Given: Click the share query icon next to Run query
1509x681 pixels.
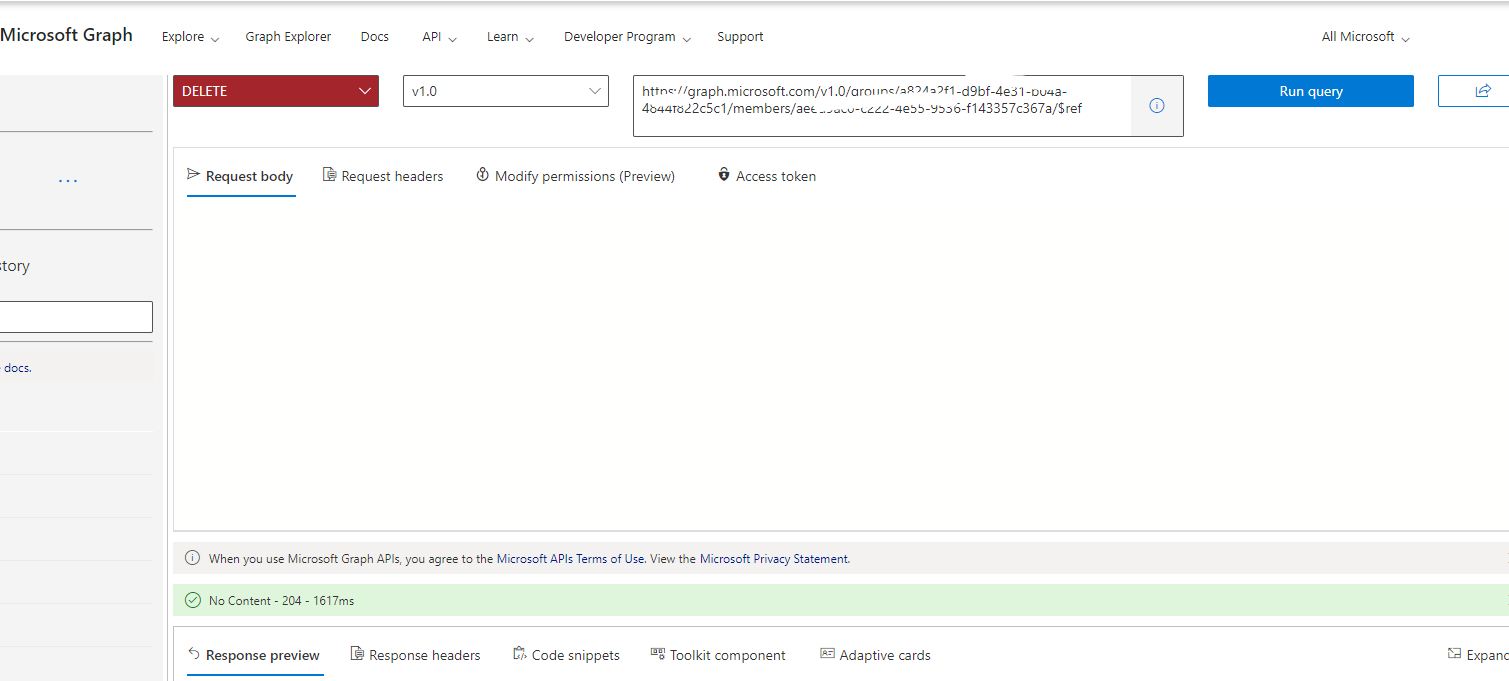Looking at the screenshot, I should click(x=1483, y=90).
